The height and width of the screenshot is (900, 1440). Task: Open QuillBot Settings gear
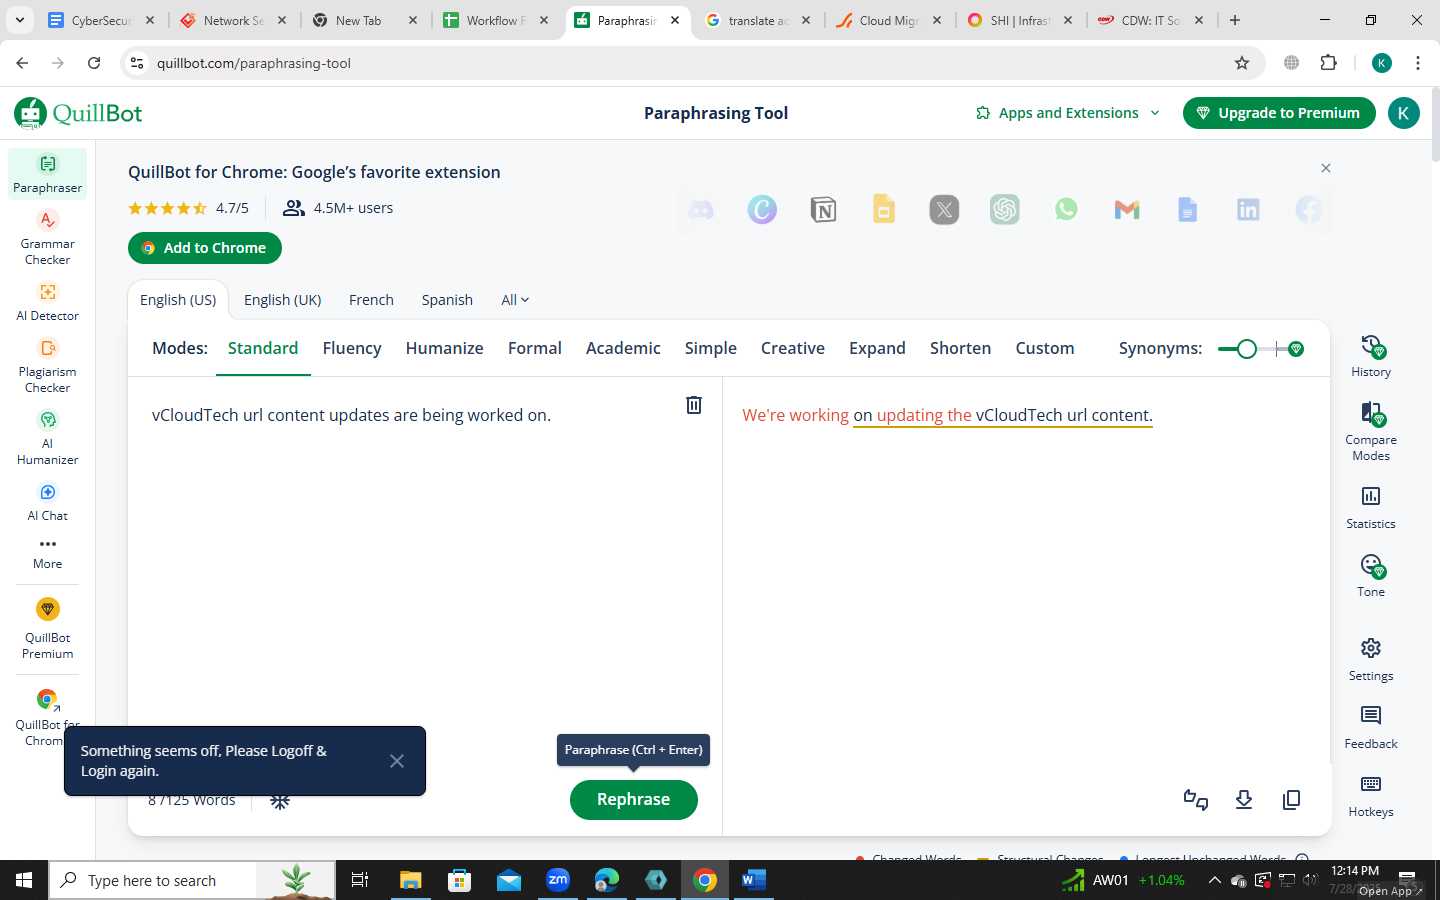1371,660
